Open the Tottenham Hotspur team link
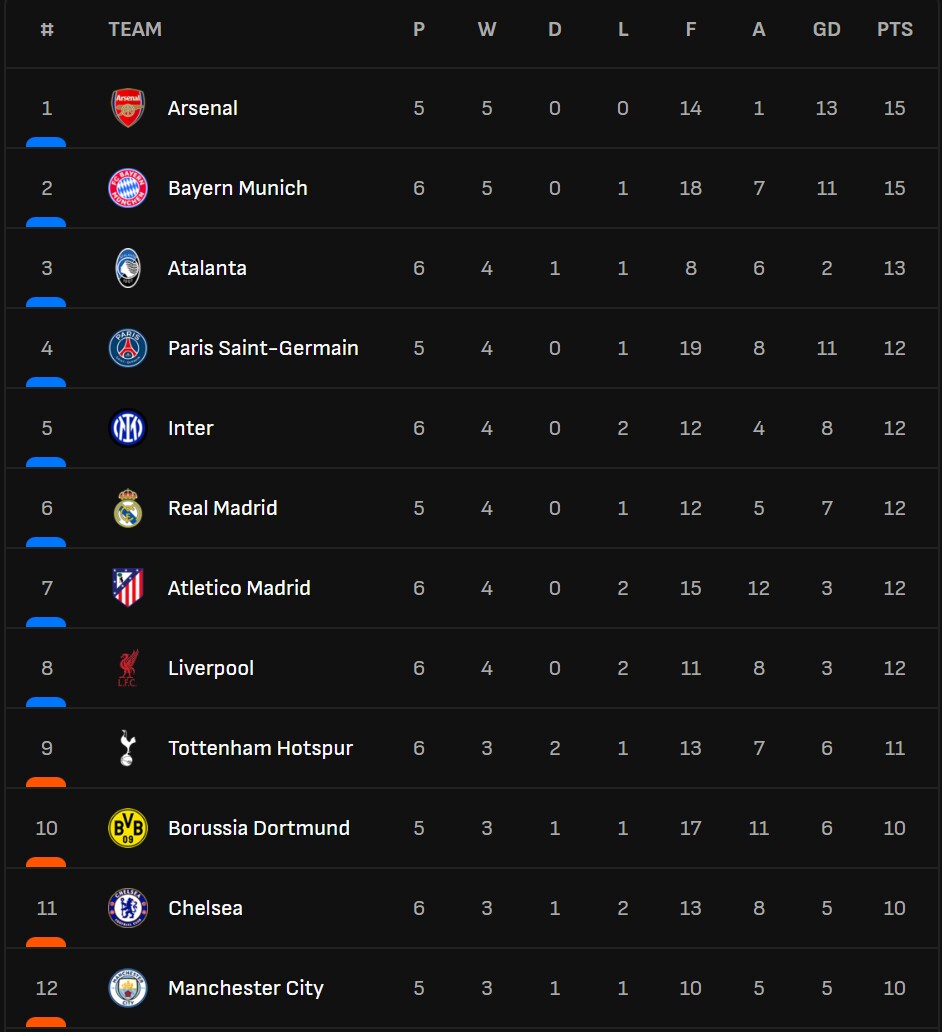942x1032 pixels. click(260, 748)
